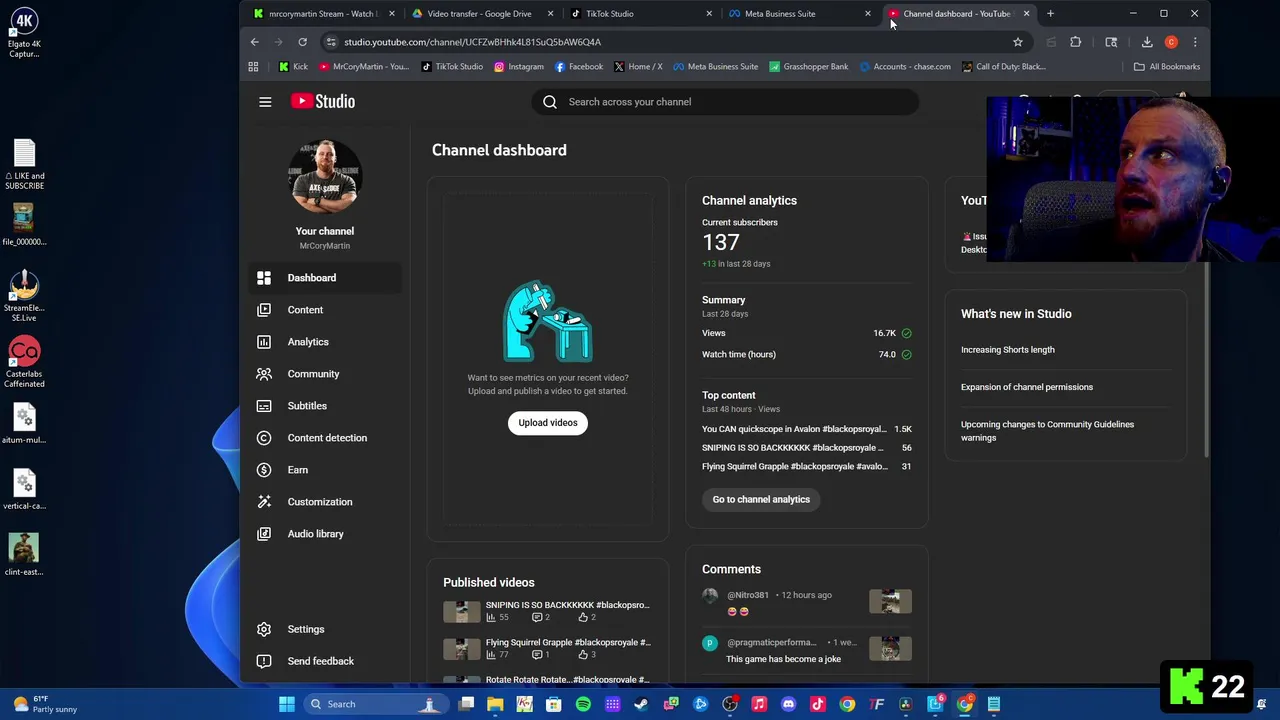Click the Settings gear icon in sidebar

tap(264, 629)
